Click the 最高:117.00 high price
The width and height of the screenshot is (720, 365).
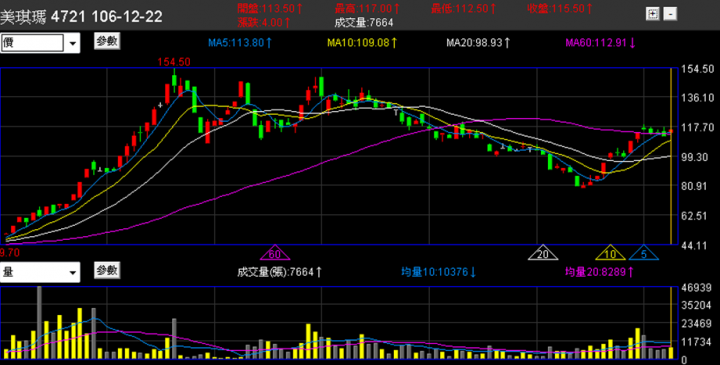(367, 8)
